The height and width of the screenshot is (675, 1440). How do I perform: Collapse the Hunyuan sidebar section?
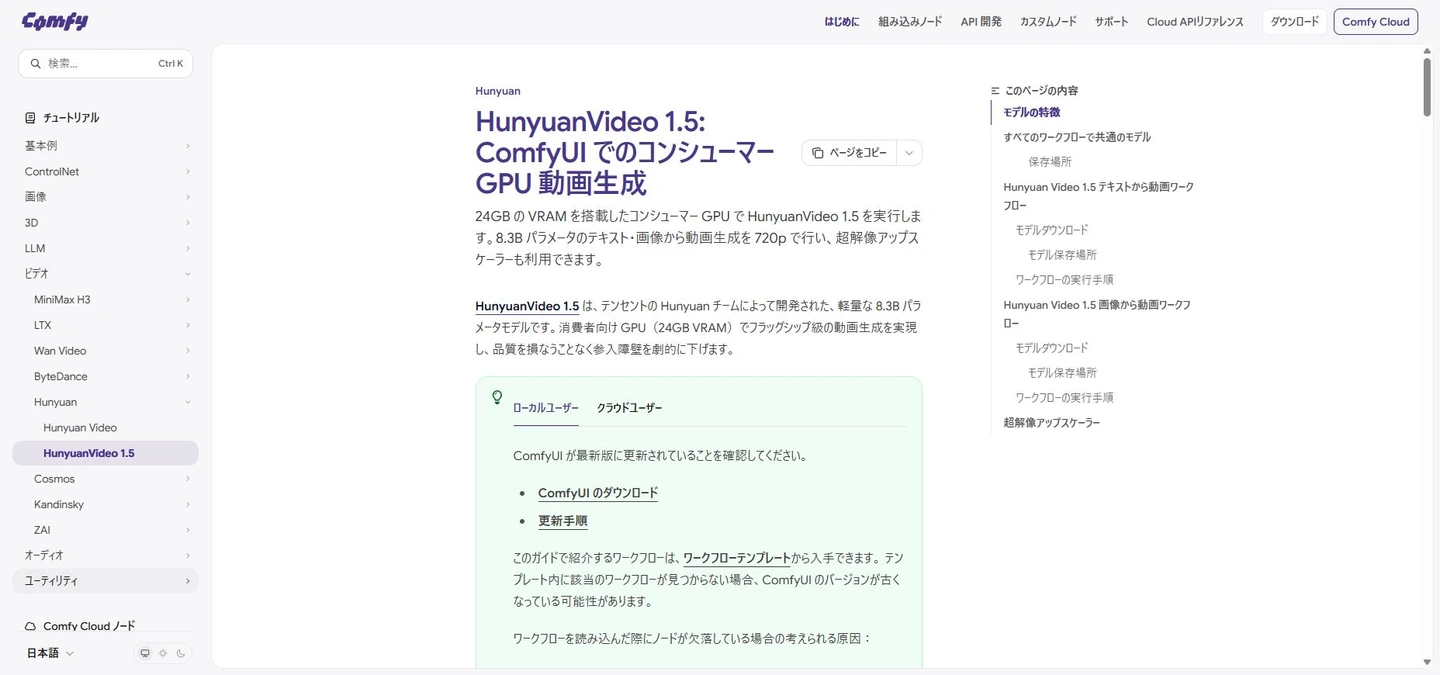(x=105, y=402)
